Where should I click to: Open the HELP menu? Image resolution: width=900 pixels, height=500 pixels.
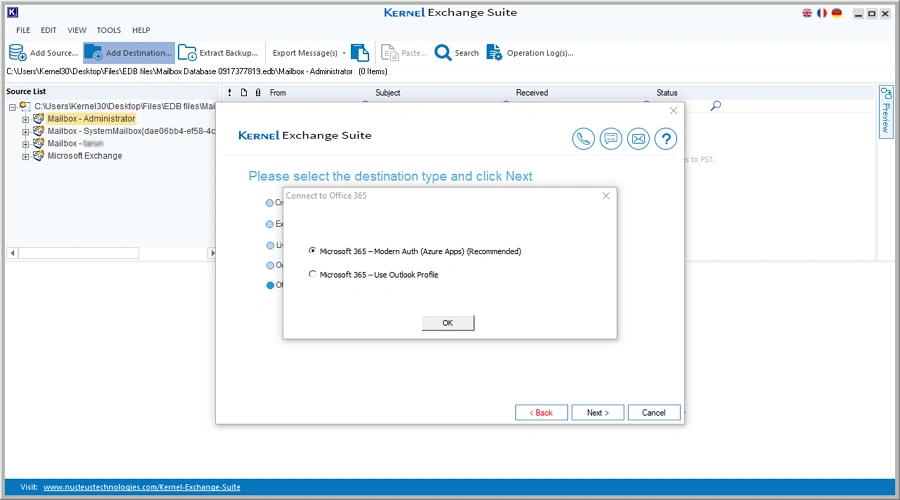141,30
